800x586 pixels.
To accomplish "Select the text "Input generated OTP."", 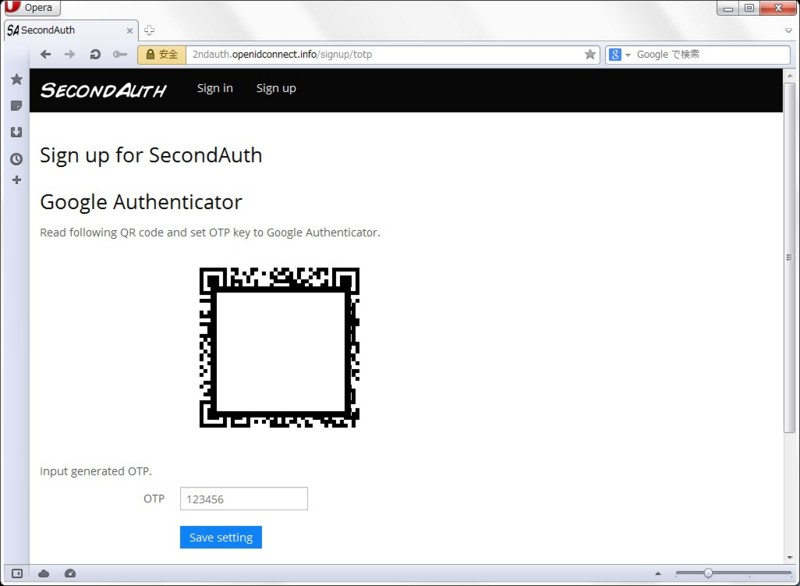I will [96, 471].
